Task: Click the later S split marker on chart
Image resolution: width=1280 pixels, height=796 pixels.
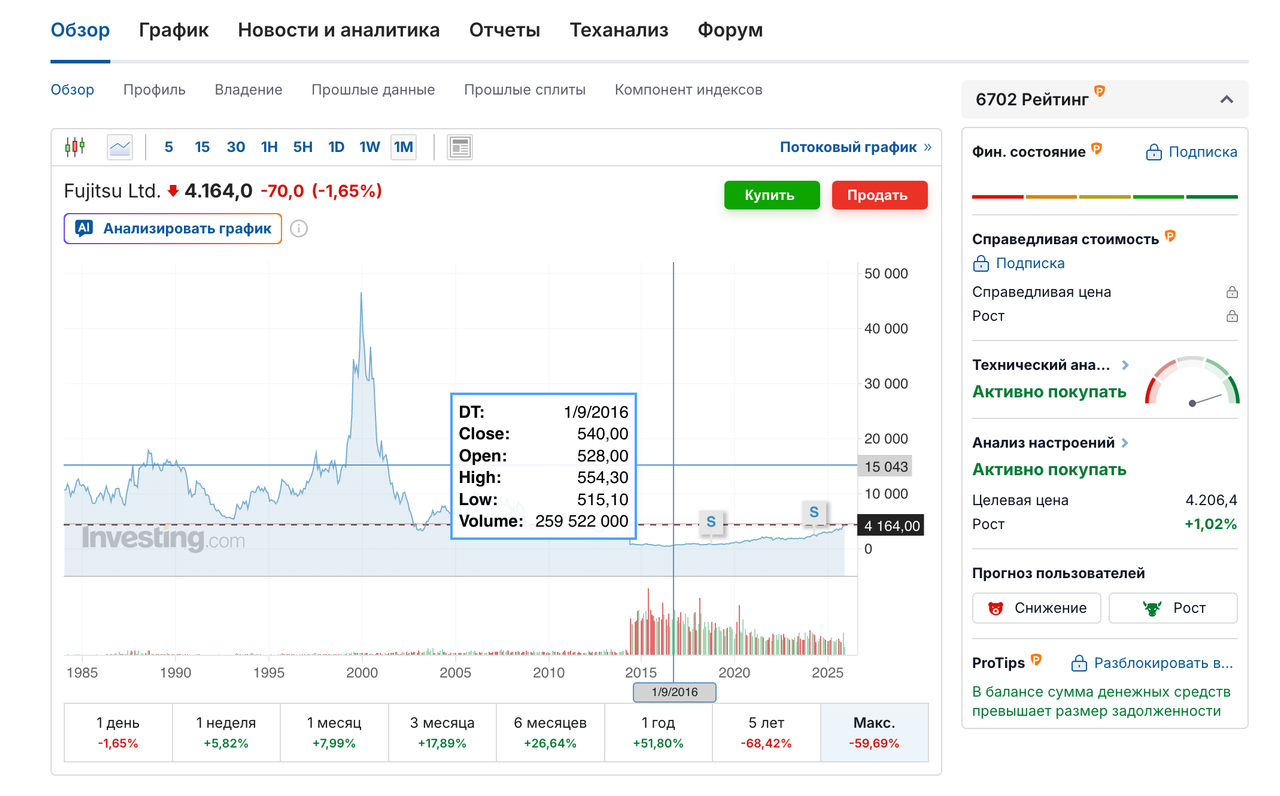Action: click(x=814, y=512)
